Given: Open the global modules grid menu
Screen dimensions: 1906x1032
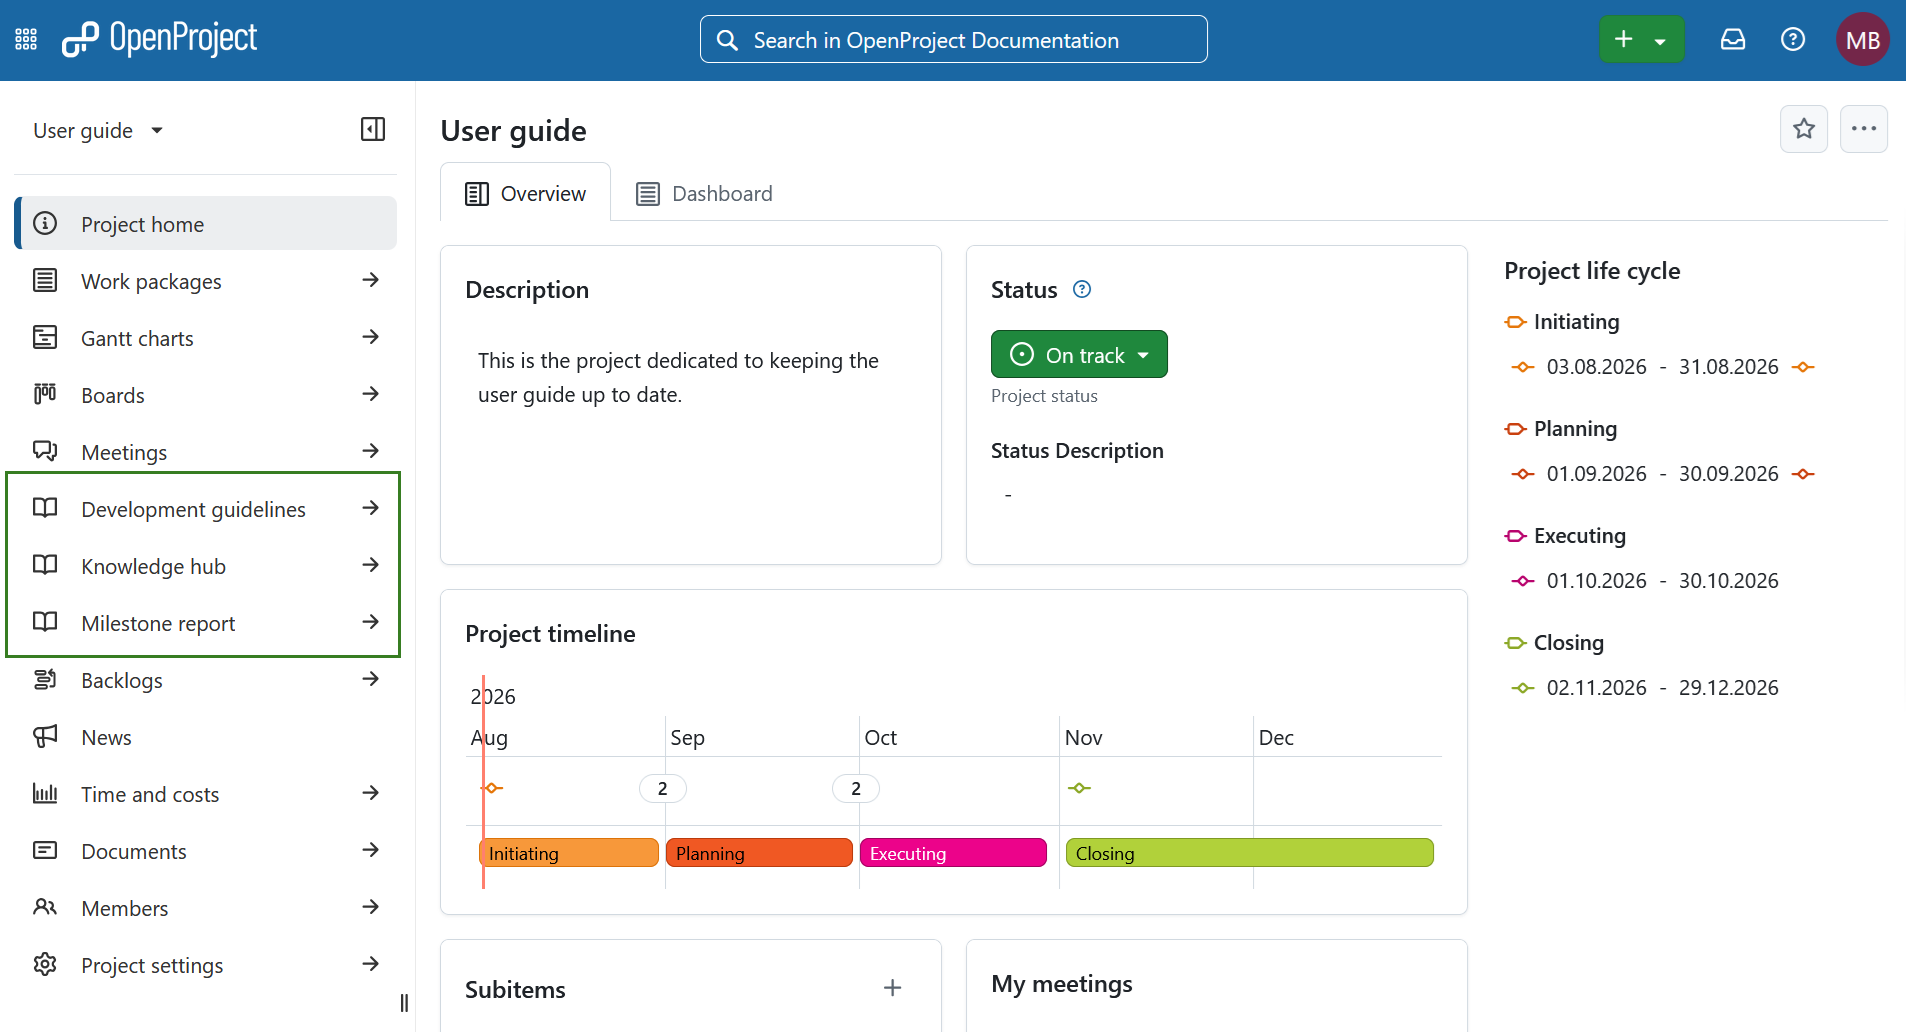Looking at the screenshot, I should (x=26, y=40).
